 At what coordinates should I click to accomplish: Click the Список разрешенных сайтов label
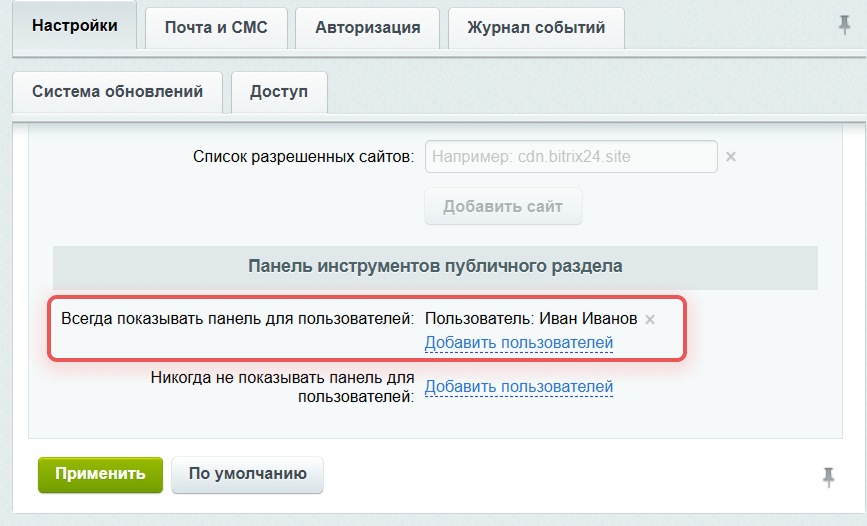tap(303, 157)
